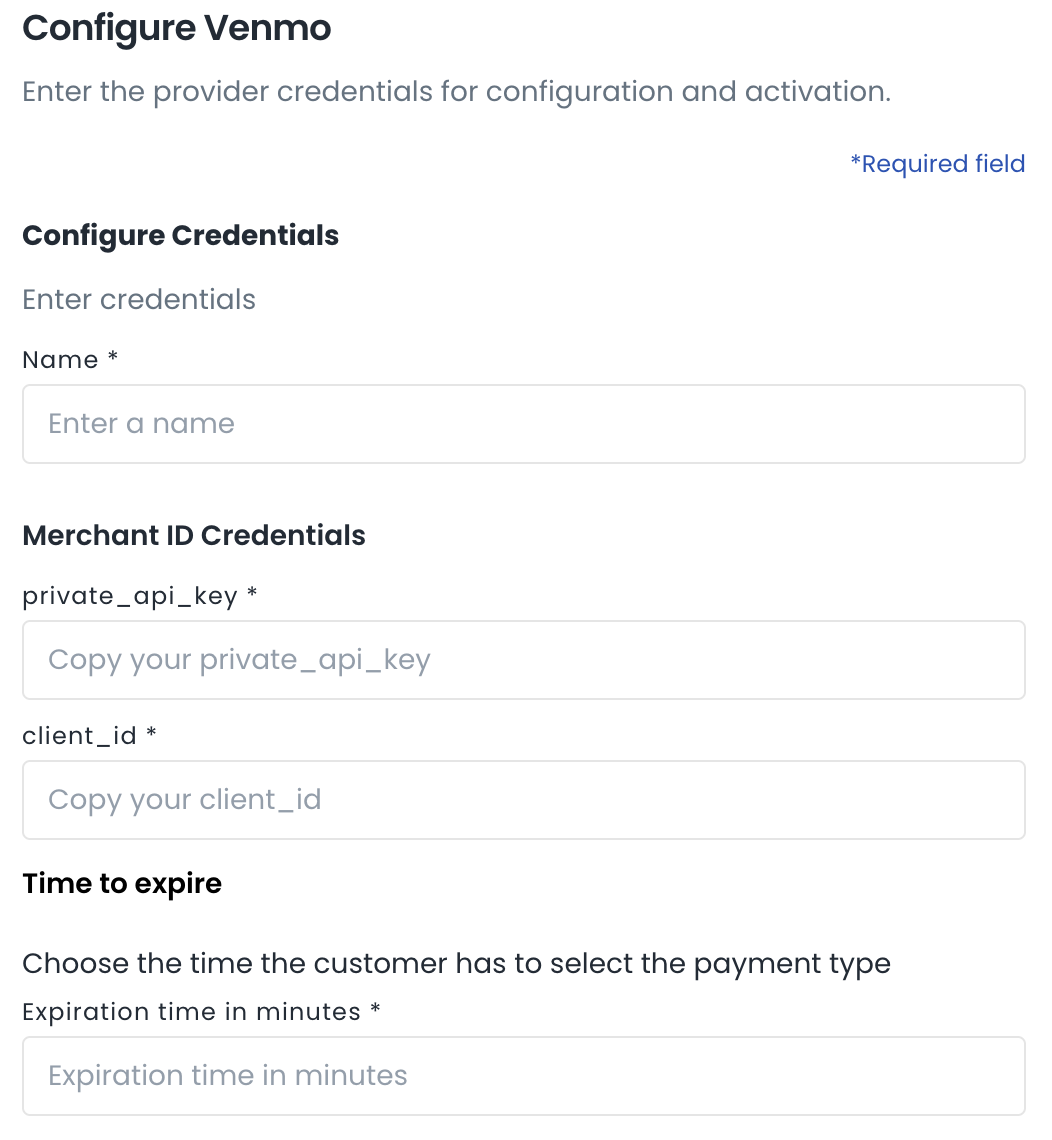Click the asterisk next to private_api_key label
The width and height of the screenshot is (1052, 1140).
[x=252, y=595]
